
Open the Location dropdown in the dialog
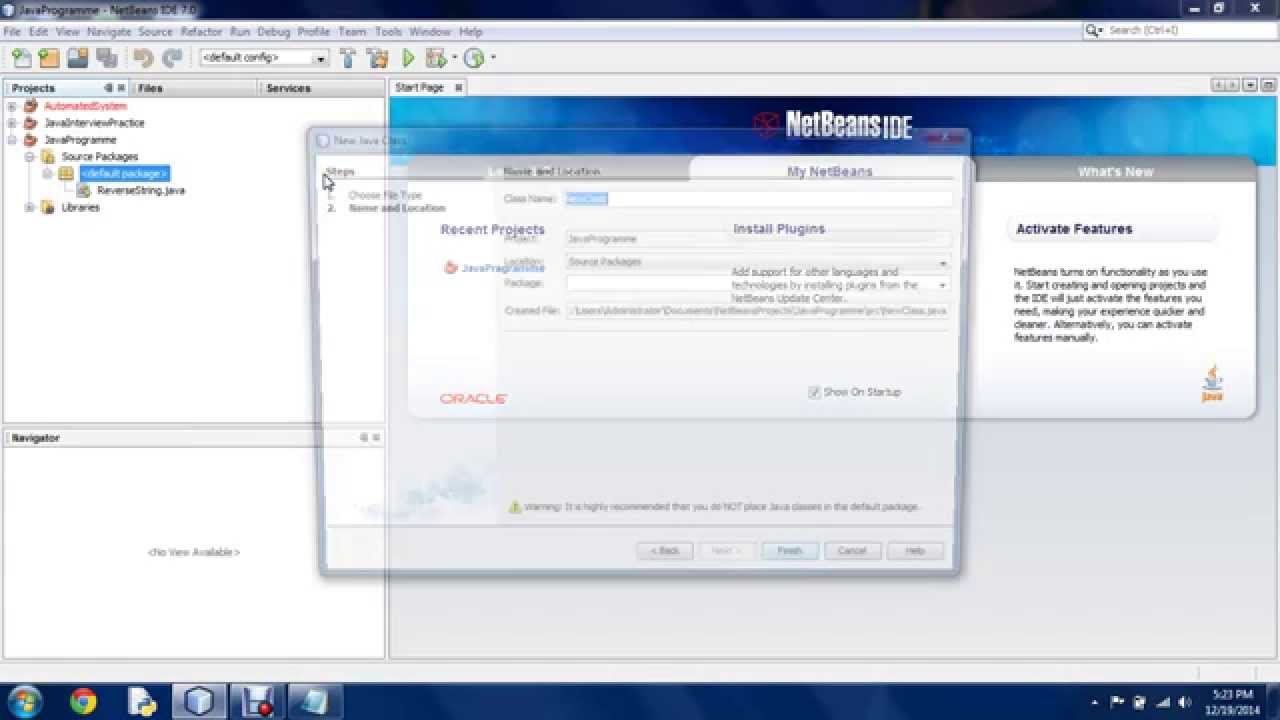pos(942,263)
